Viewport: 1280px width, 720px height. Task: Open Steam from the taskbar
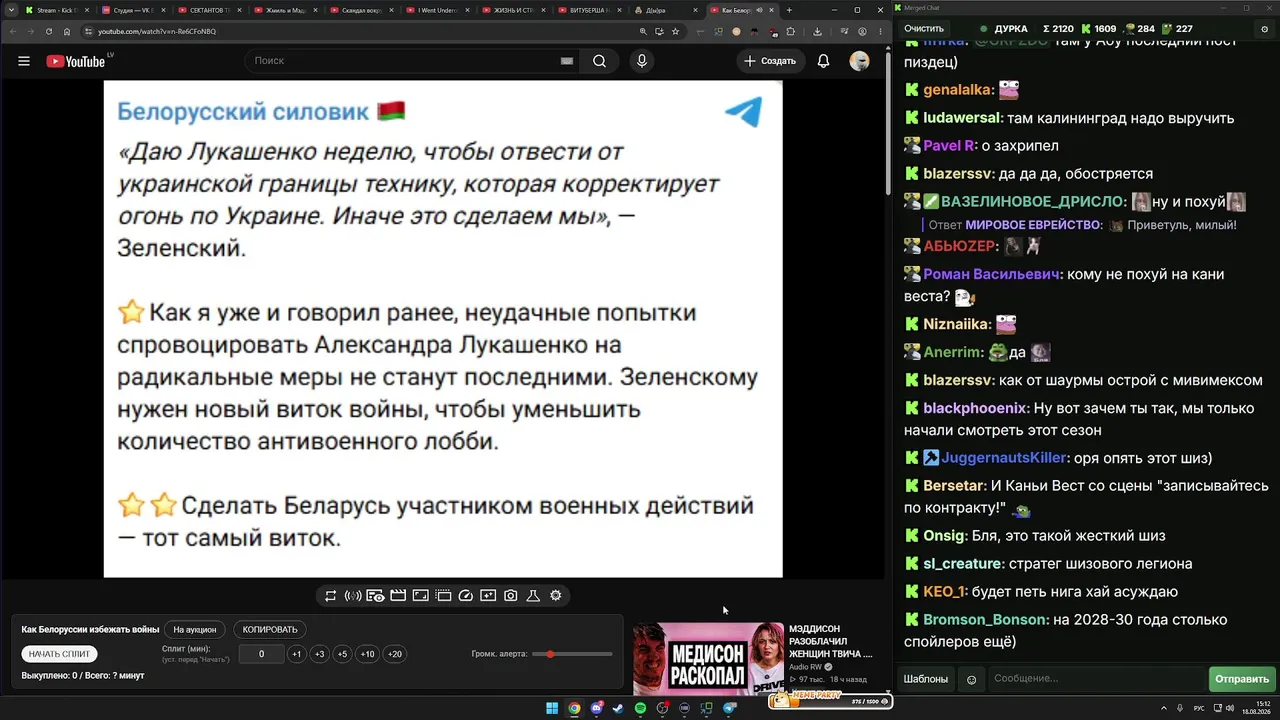[x=618, y=708]
